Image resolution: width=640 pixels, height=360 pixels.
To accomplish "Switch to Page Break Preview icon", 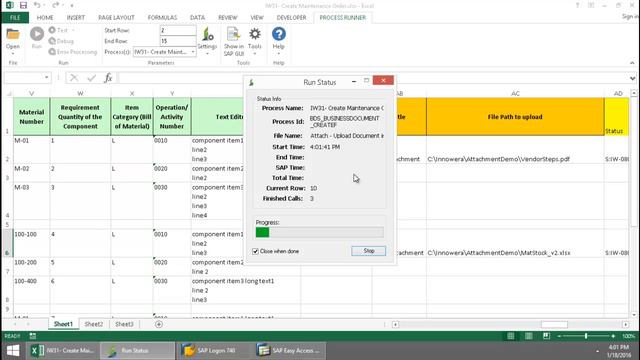I will tap(547, 336).
